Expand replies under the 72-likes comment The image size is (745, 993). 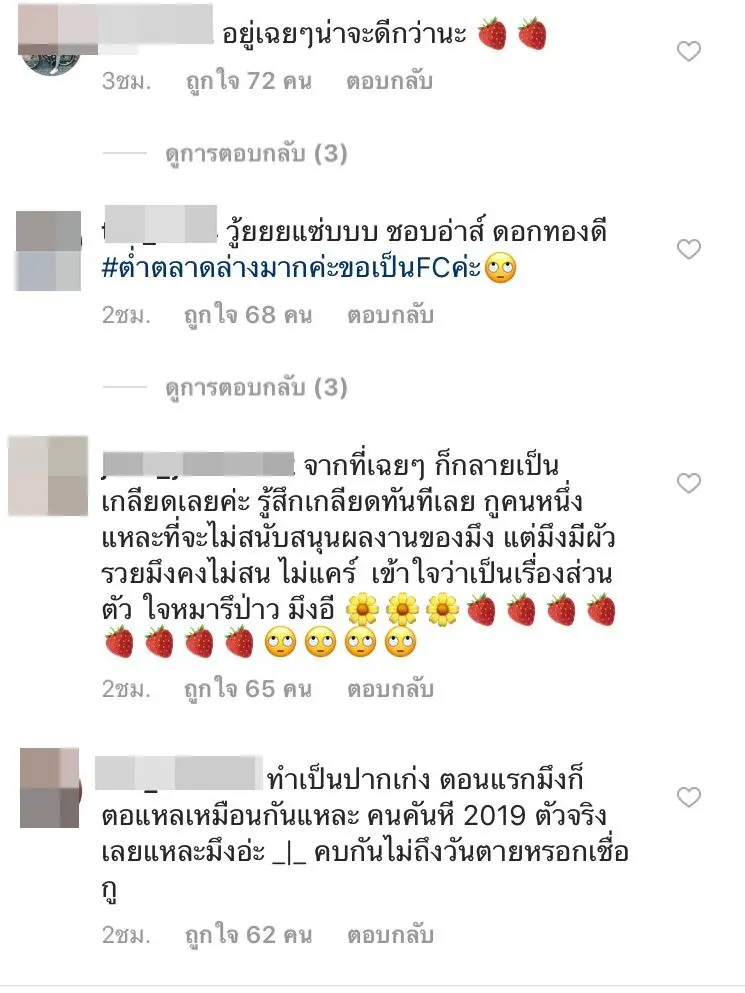tap(256, 154)
